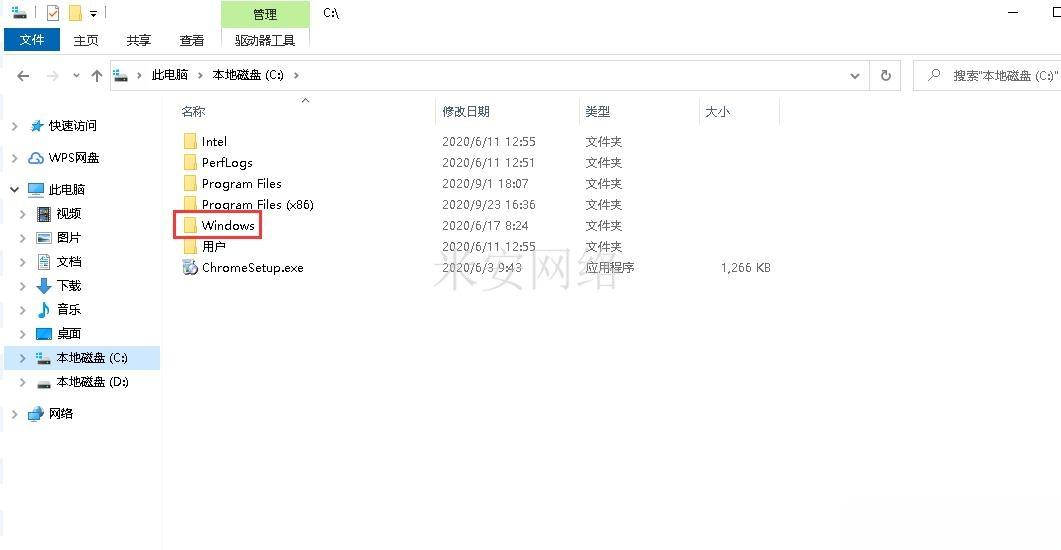The width and height of the screenshot is (1061, 550).
Task: Open the 驱动器工具 tab
Action: coord(265,41)
